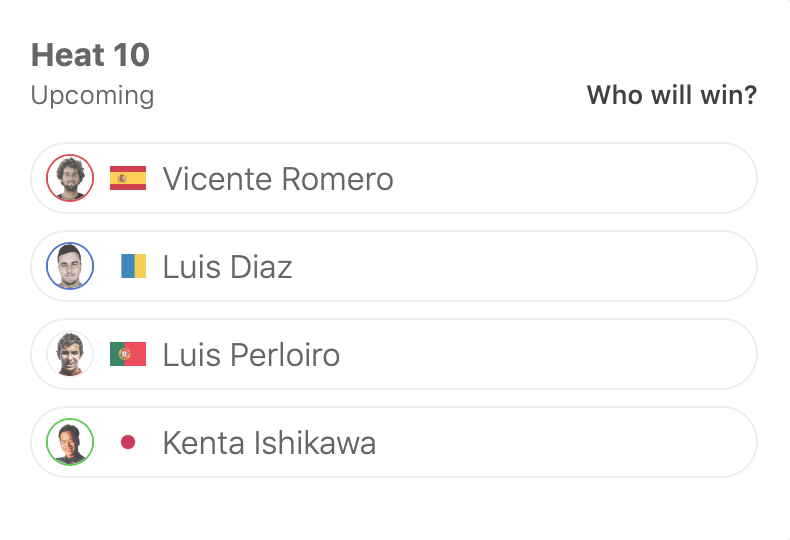This screenshot has width=790, height=540.
Task: Click the "Who will win?" prompt
Action: coord(671,96)
